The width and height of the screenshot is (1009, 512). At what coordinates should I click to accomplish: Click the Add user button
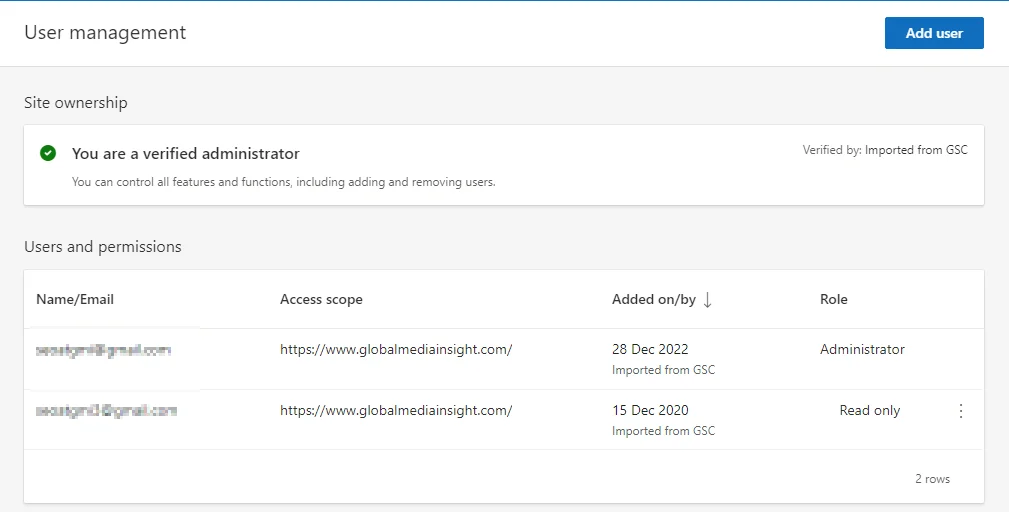coord(934,33)
